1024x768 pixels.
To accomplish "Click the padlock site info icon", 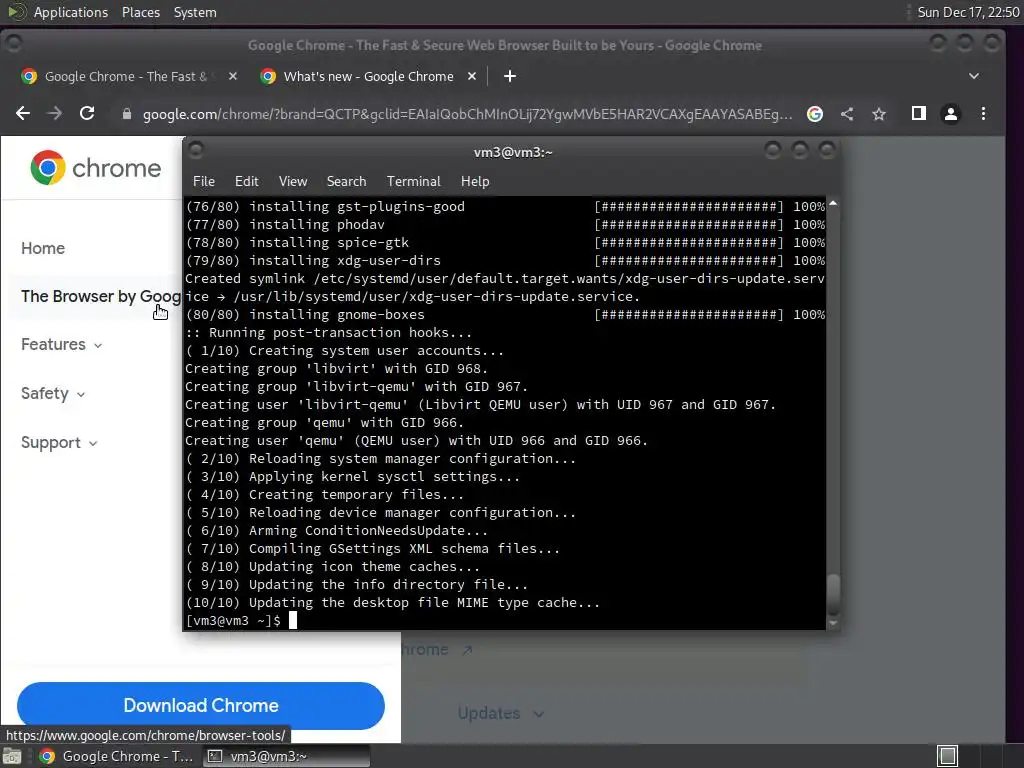I will pyautogui.click(x=127, y=114).
